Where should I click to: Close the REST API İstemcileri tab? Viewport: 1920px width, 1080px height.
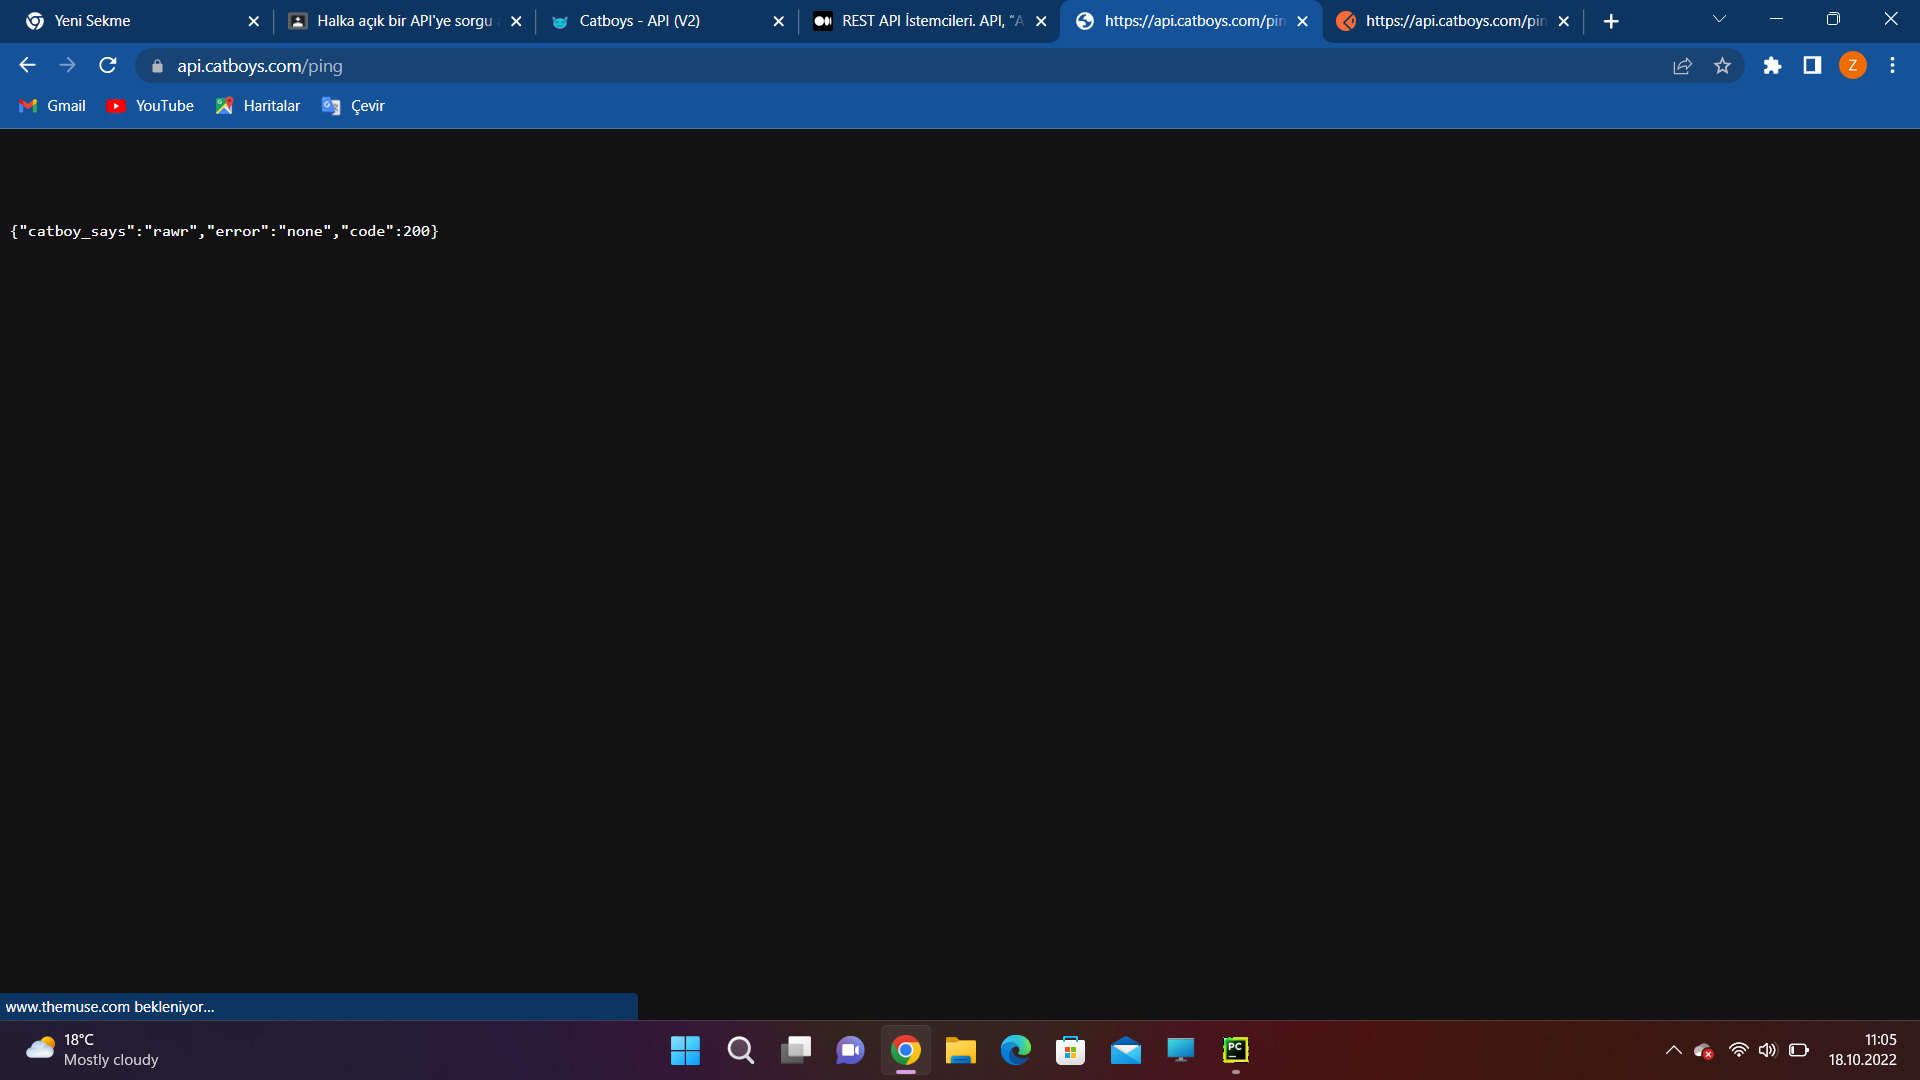tap(1041, 21)
